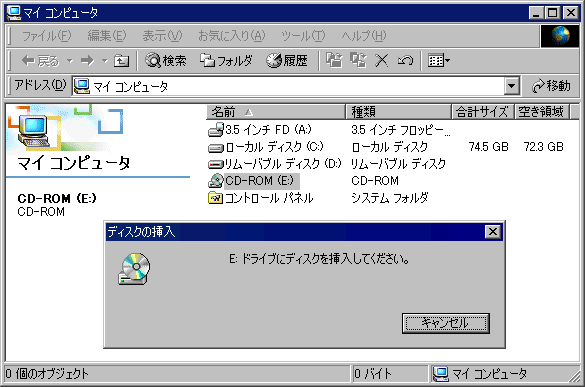585x387 pixels.
Task: Select the コントロール パネル folder icon
Action: pyautogui.click(x=216, y=198)
